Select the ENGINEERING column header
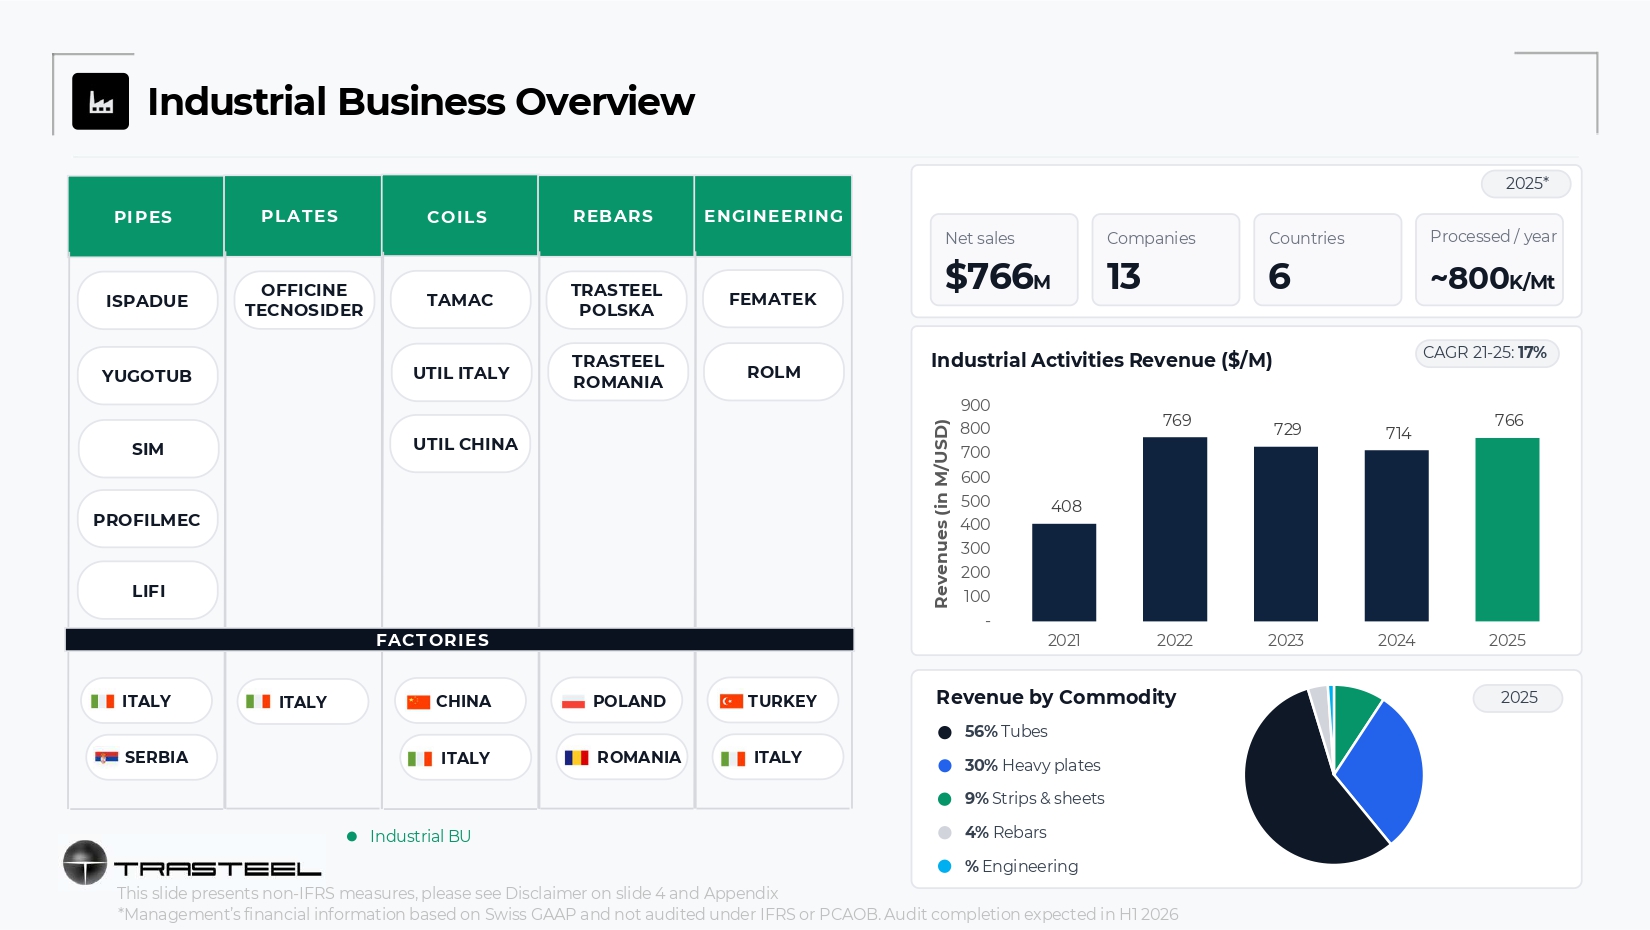Screen dimensions: 1650x930 (773, 216)
